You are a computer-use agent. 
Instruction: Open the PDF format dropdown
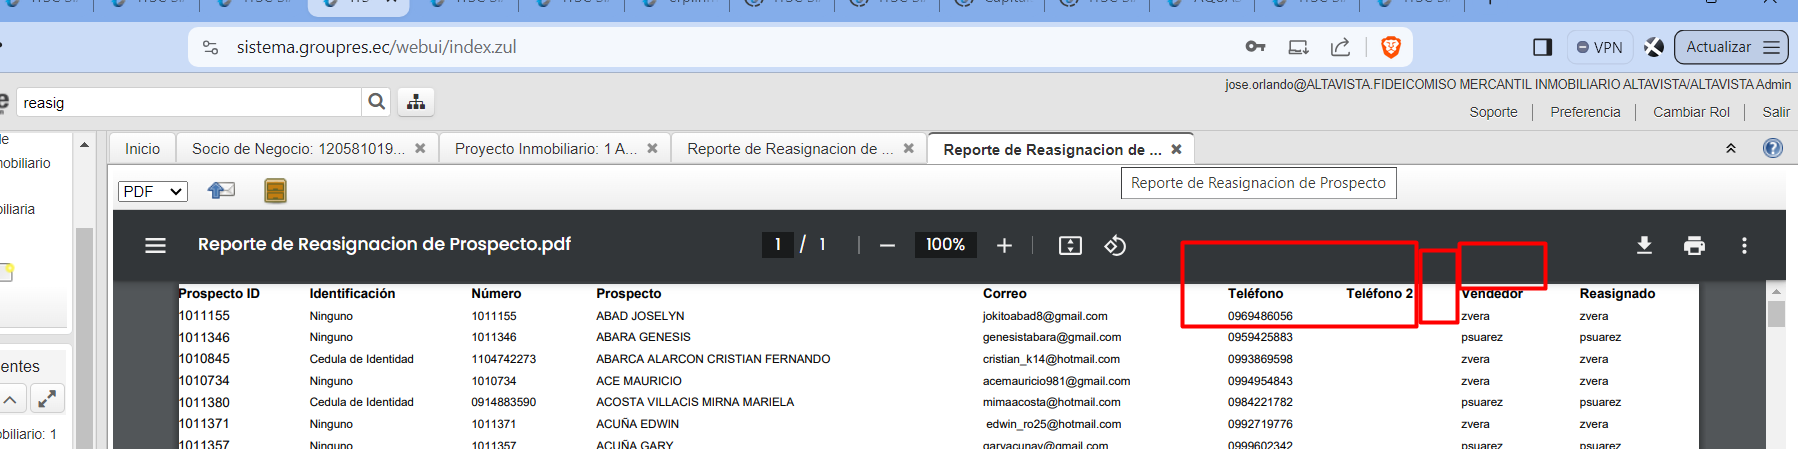coord(153,191)
